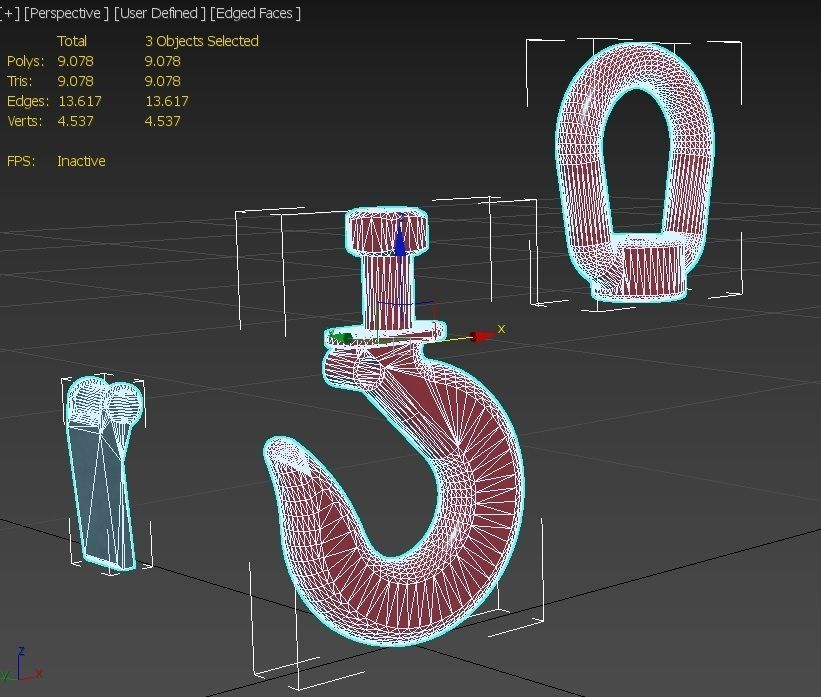
Task: Click the 'Total' statistics column header
Action: [72, 41]
